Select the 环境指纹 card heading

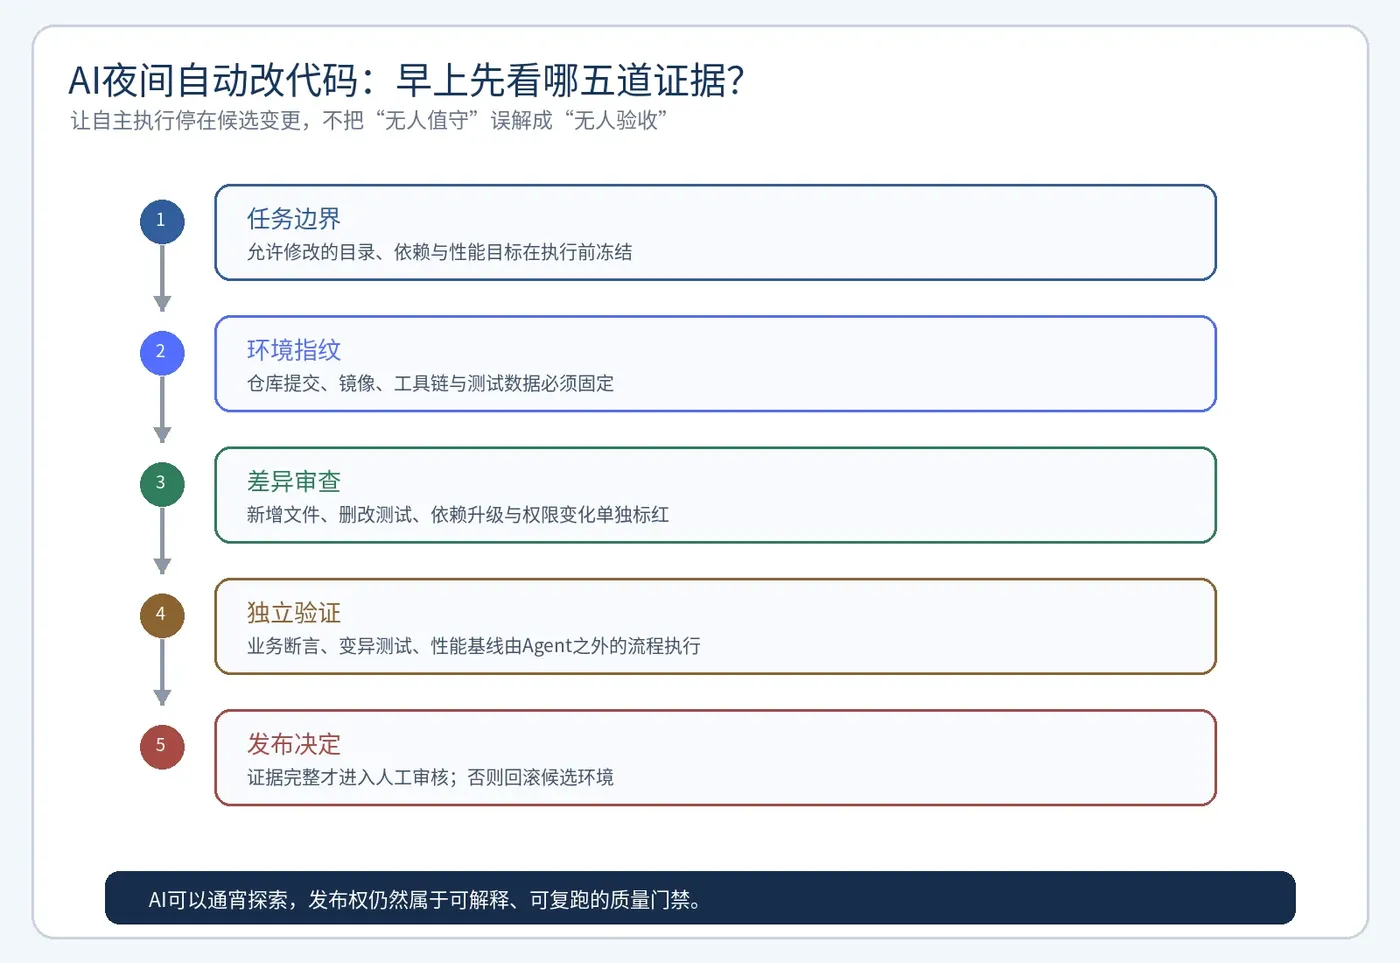tap(294, 350)
